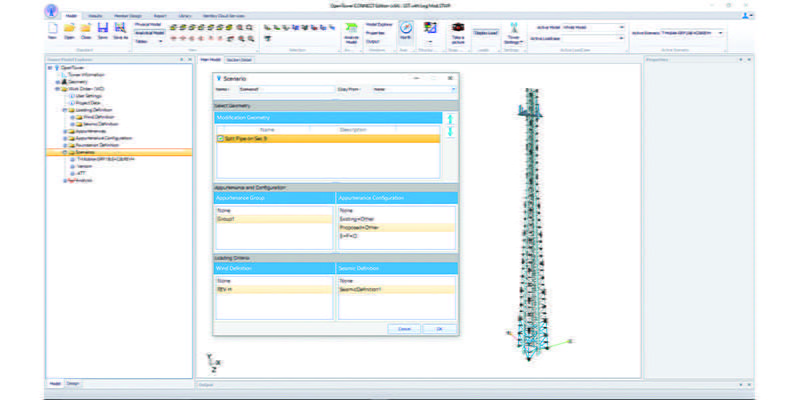800x400 pixels.
Task: Click the Open folder icon in ribbon
Action: click(69, 33)
